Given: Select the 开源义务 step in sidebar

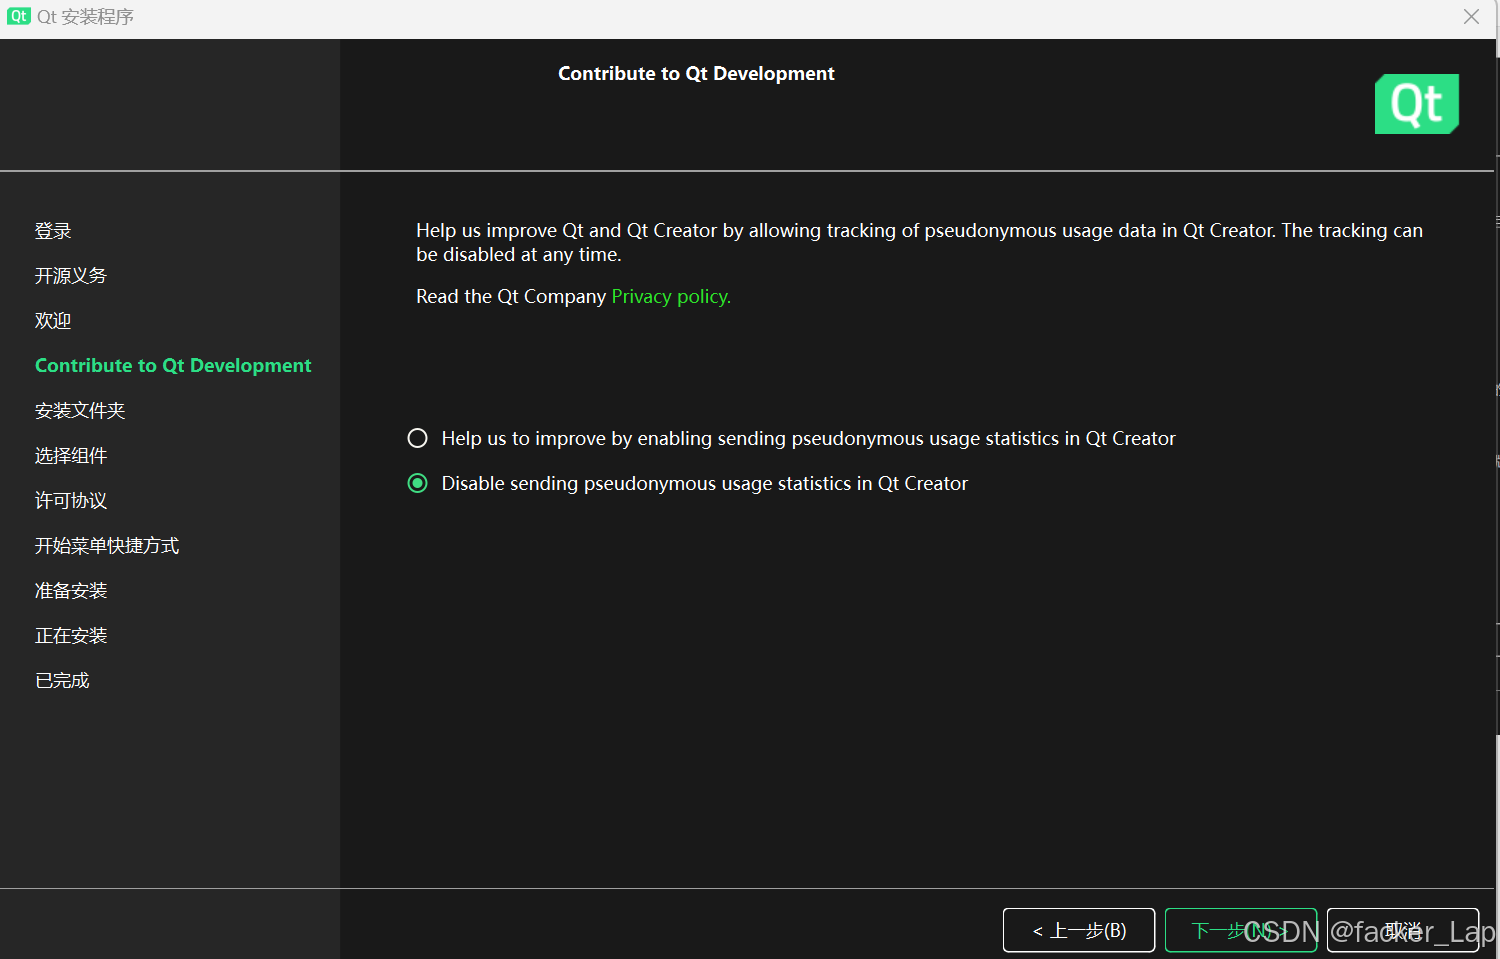Looking at the screenshot, I should pos(71,276).
